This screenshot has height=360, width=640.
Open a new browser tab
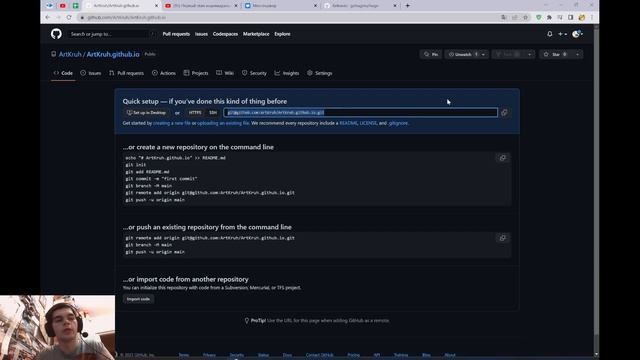407,6
